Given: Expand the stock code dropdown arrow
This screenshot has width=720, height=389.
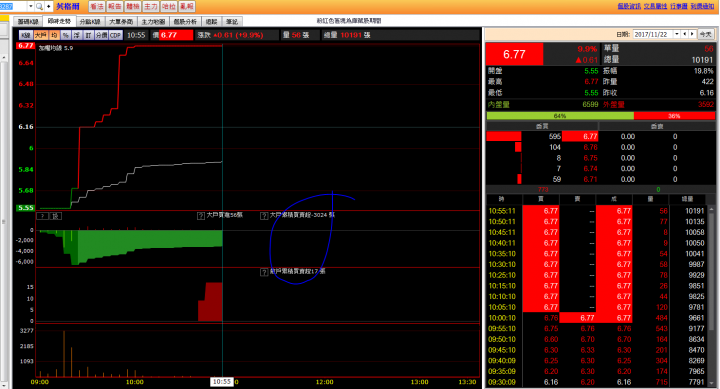Looking at the screenshot, I should pos(31,6).
